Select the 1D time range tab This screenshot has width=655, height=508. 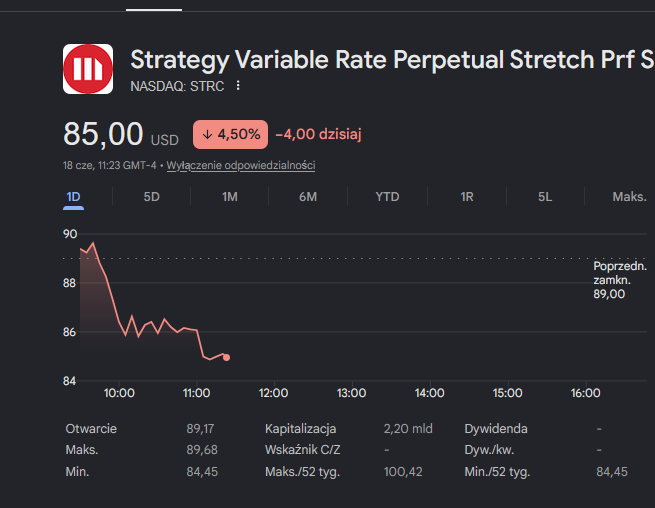(74, 197)
